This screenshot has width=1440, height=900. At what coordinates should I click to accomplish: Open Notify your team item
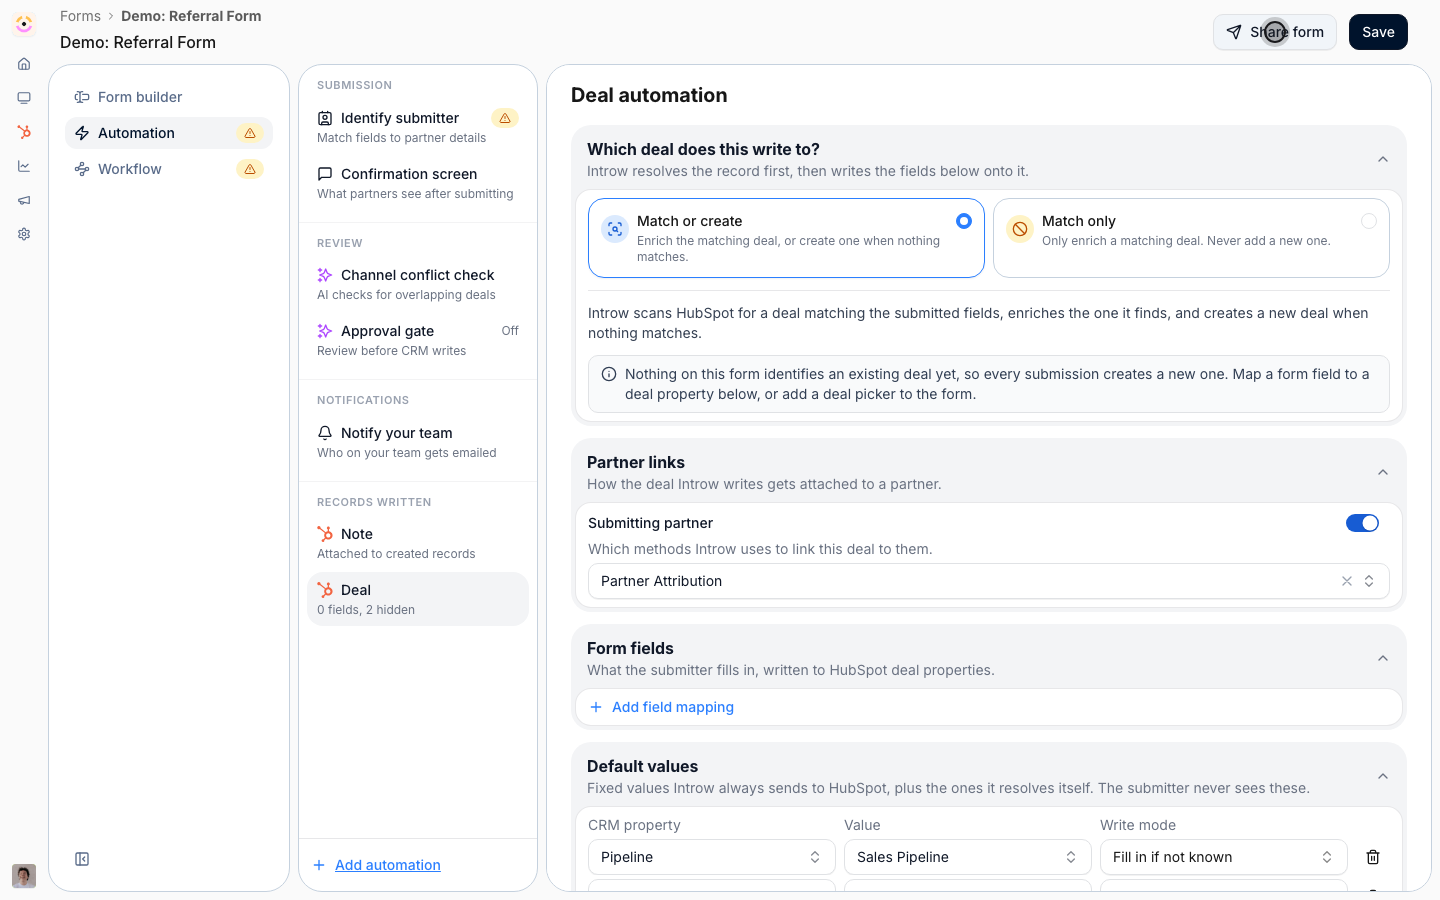click(x=418, y=442)
